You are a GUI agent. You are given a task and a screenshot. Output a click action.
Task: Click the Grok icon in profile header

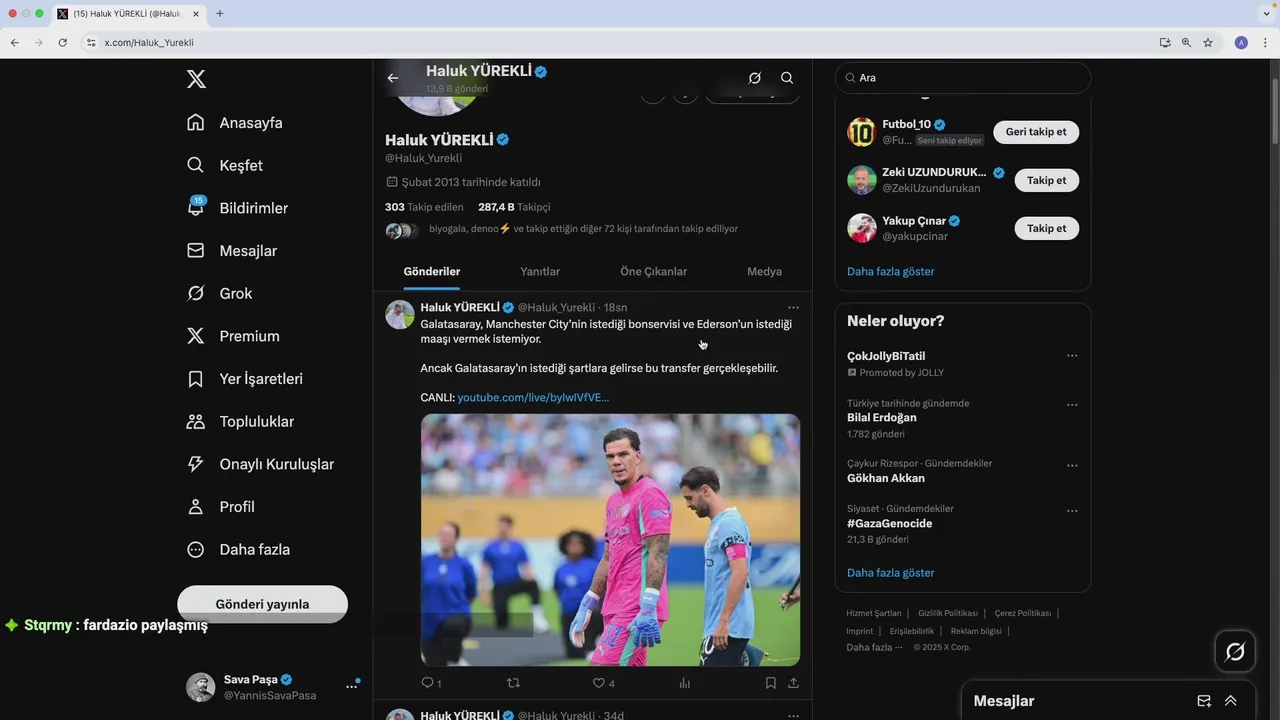[x=755, y=78]
